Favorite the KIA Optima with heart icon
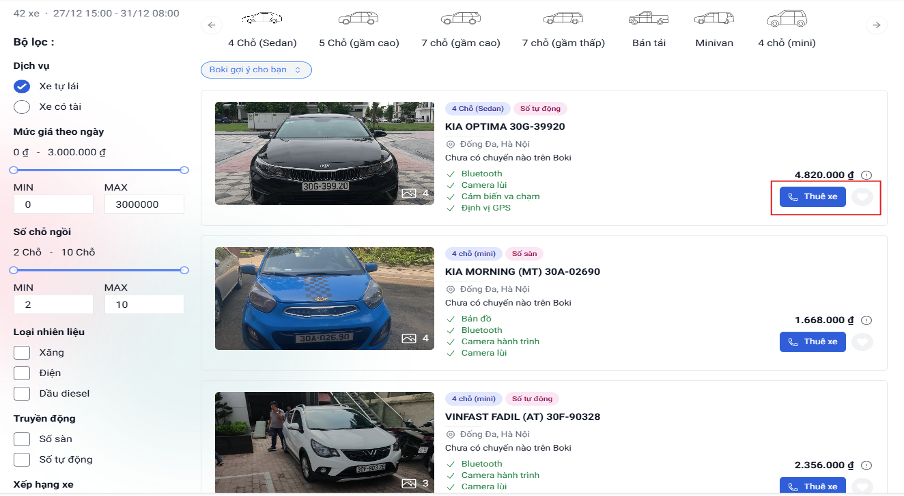Viewport: 904px width, 496px height. coord(862,197)
